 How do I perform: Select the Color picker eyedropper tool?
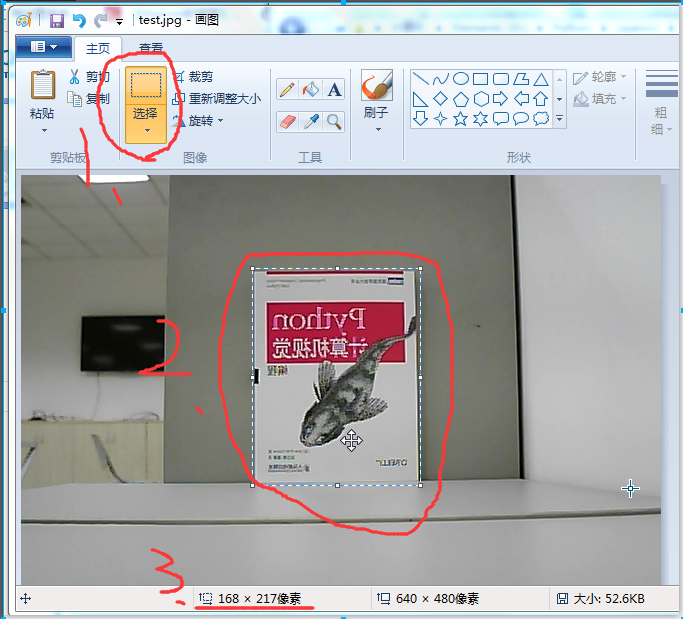pos(311,122)
